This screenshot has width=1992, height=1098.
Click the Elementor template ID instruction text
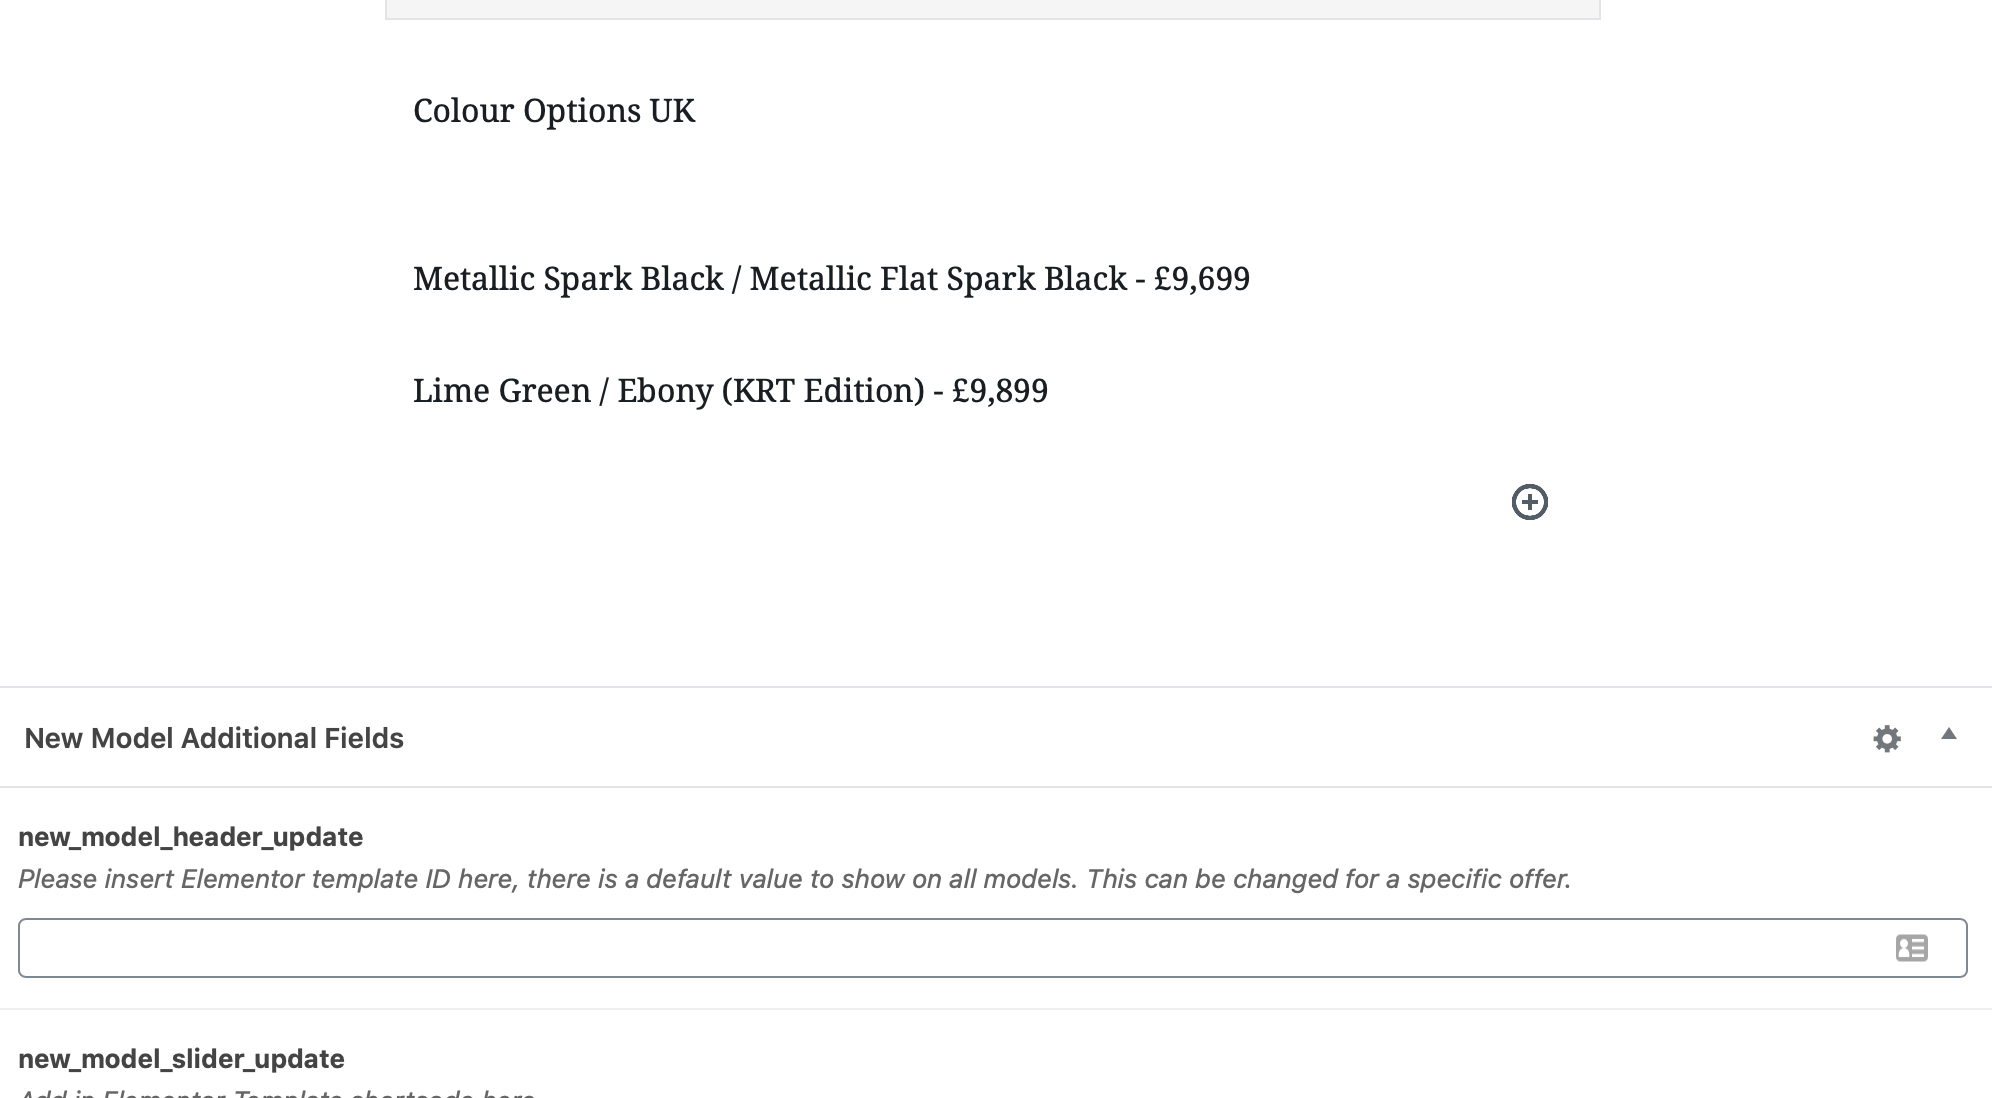(x=794, y=880)
